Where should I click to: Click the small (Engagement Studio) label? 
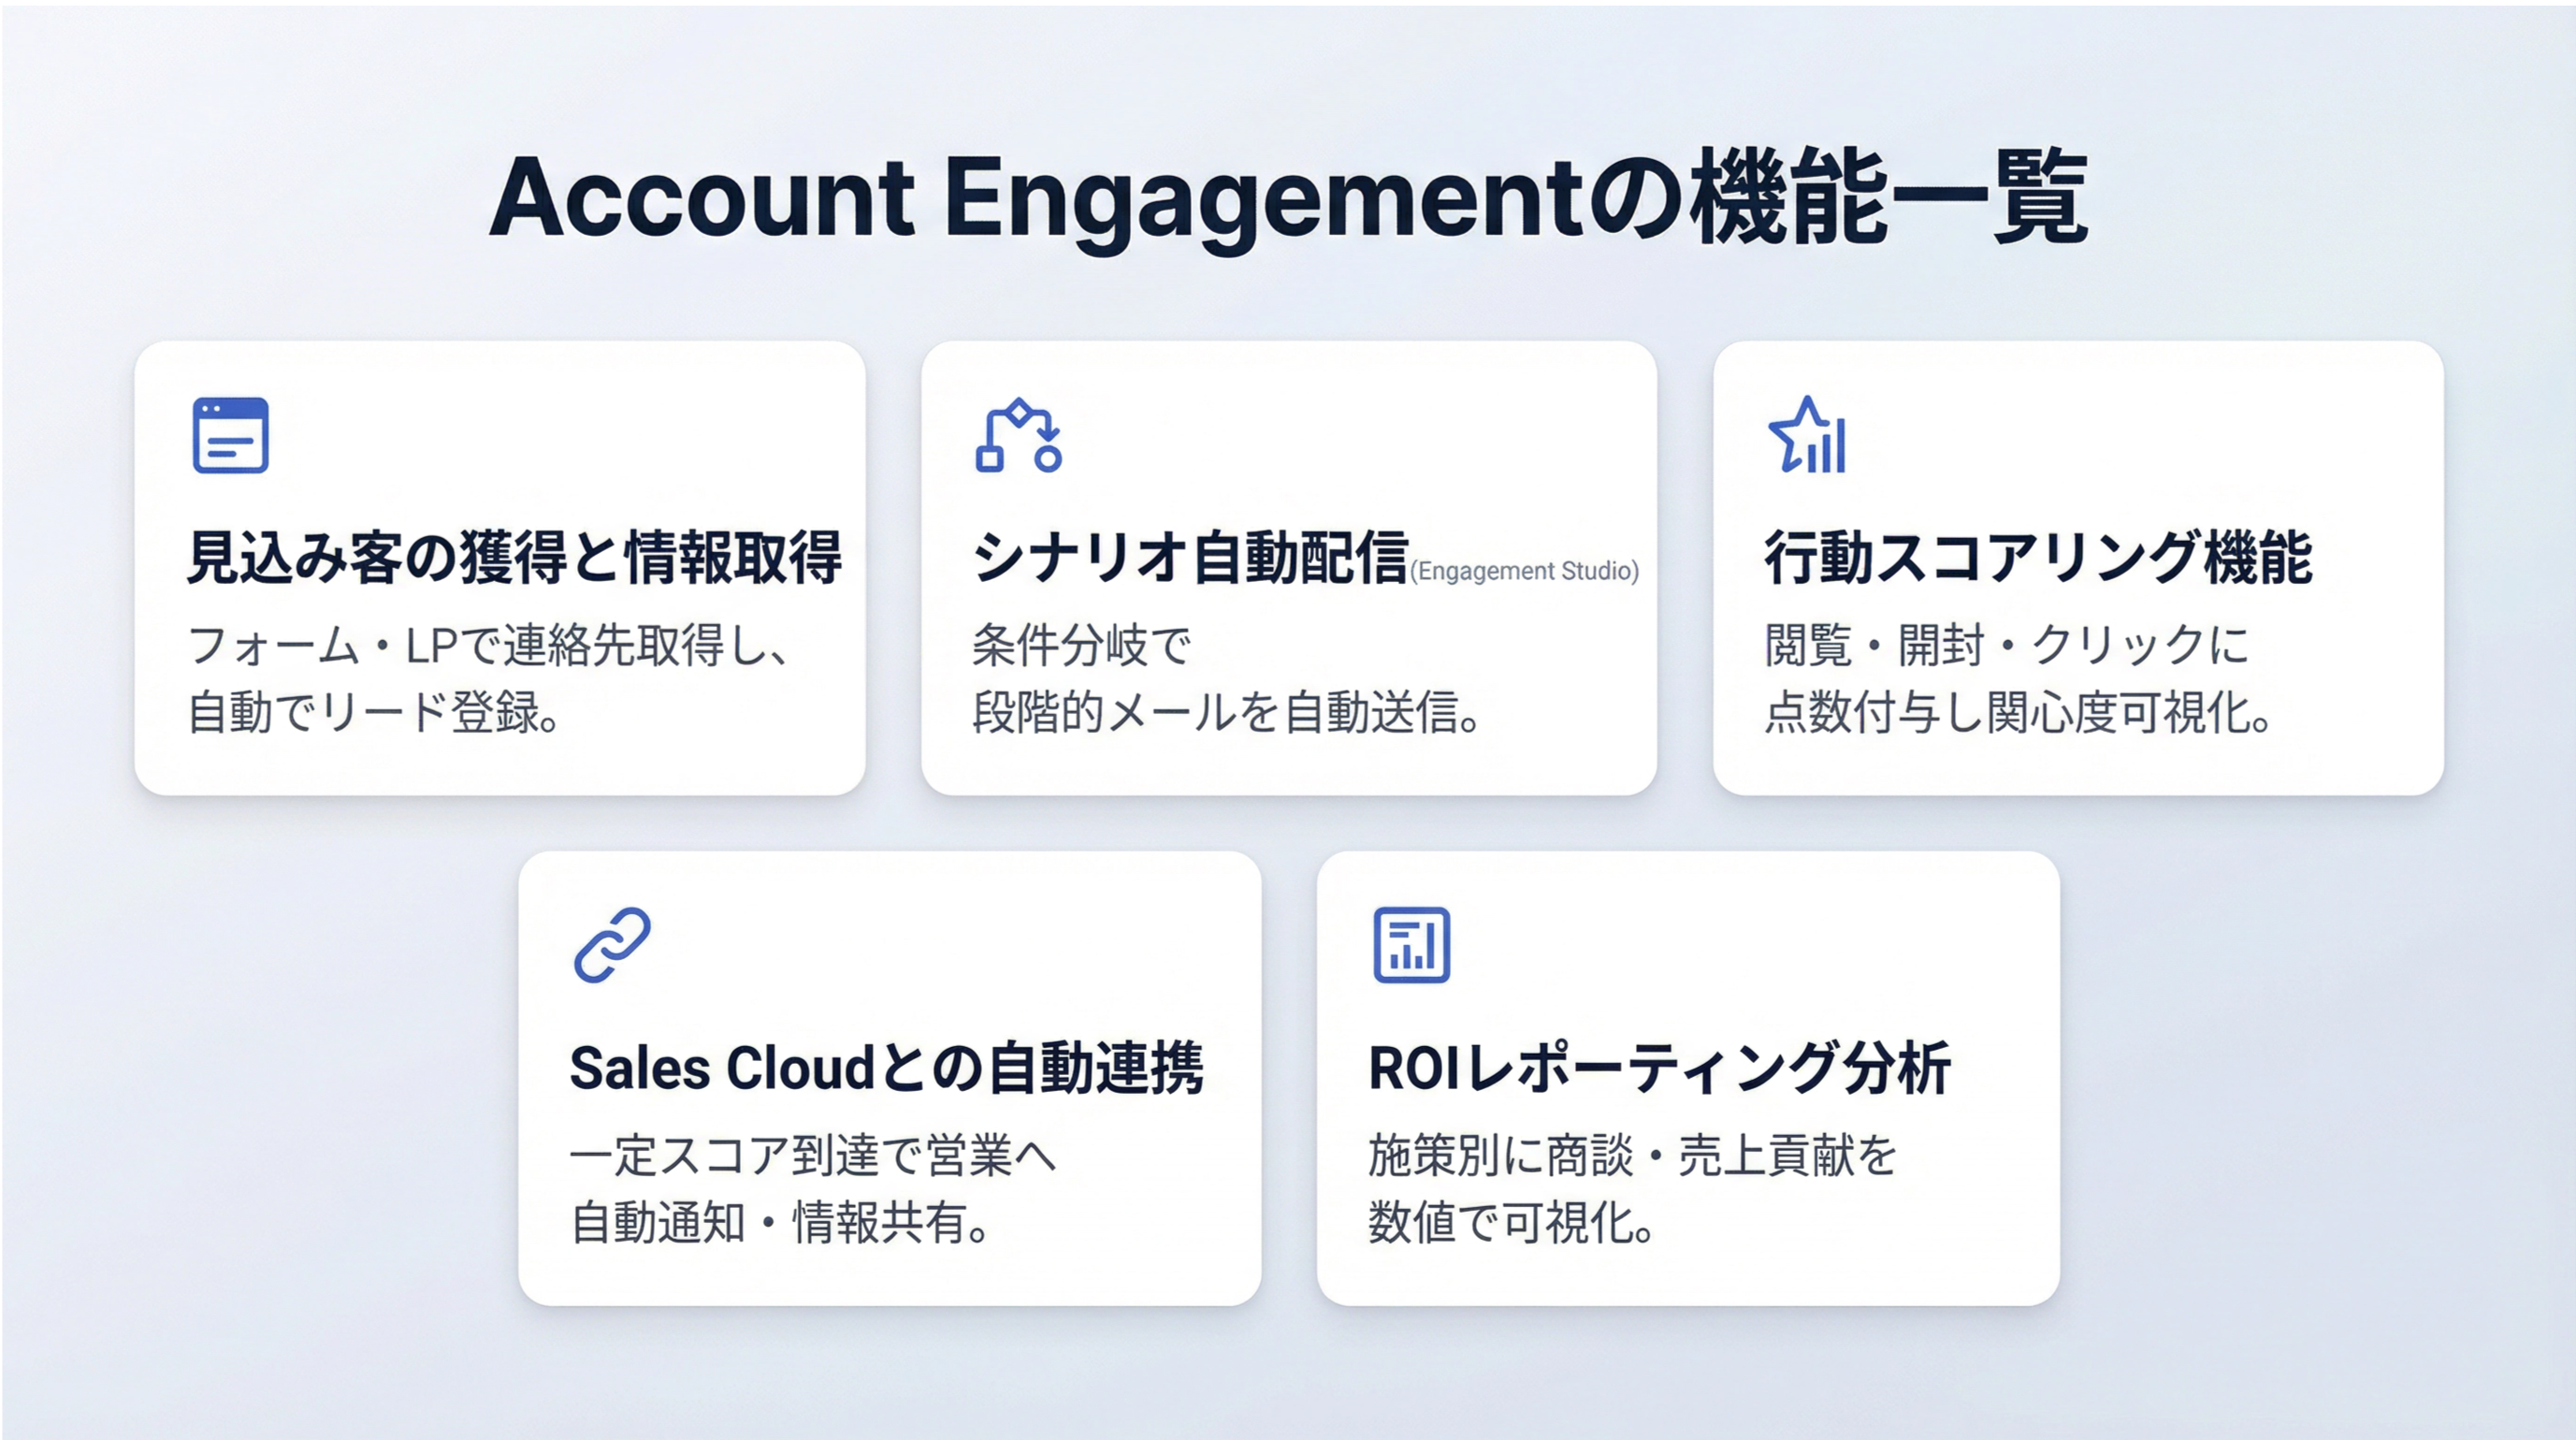pyautogui.click(x=1524, y=571)
